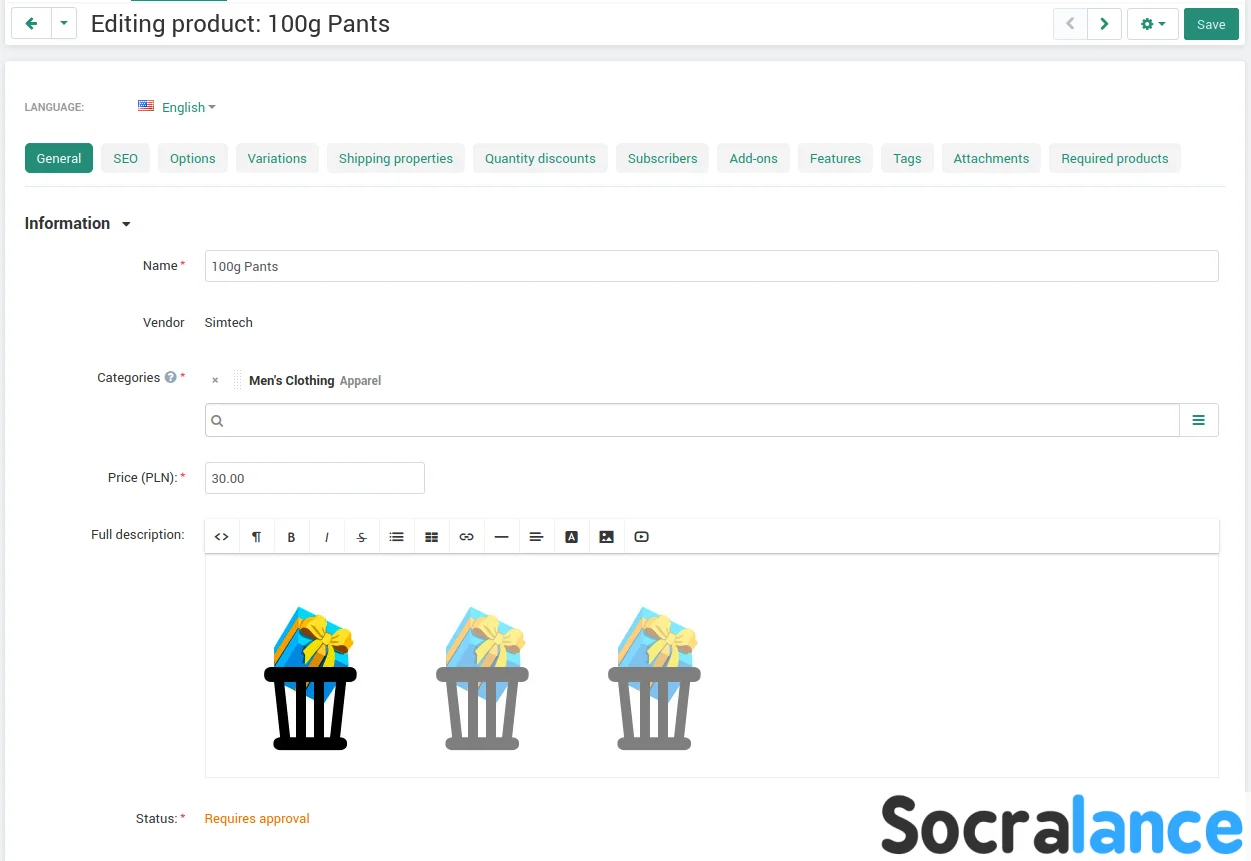This screenshot has width=1251, height=861.
Task: Open the Tags tab
Action: [x=908, y=158]
